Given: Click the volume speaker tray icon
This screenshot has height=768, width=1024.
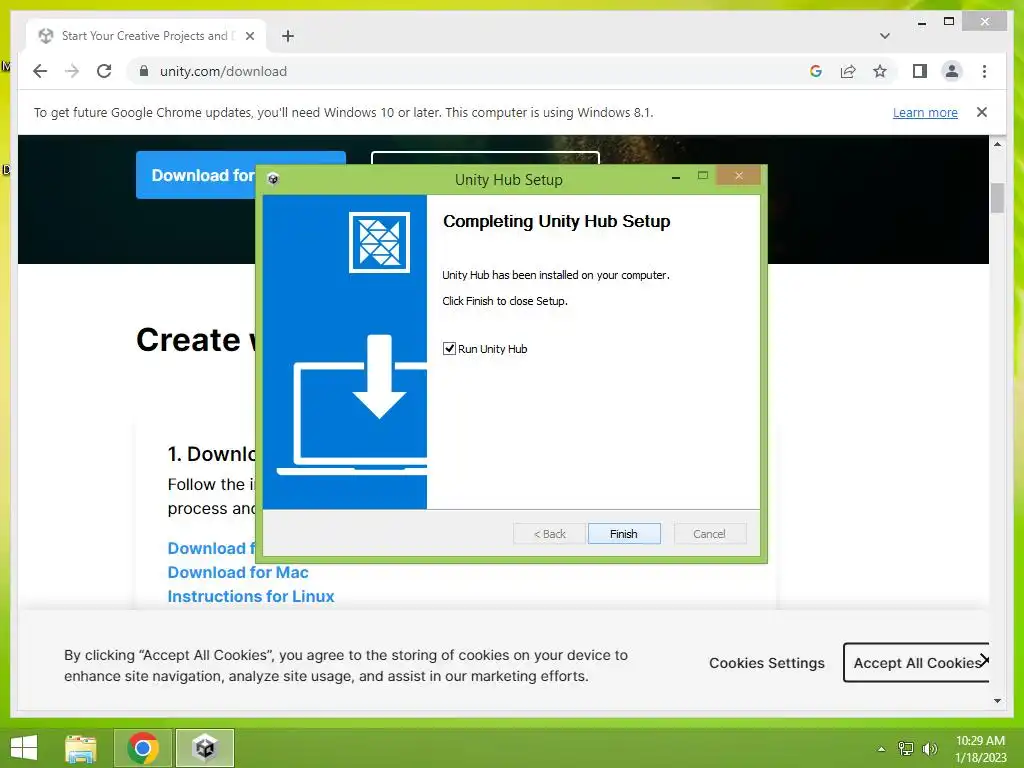Looking at the screenshot, I should (x=929, y=749).
